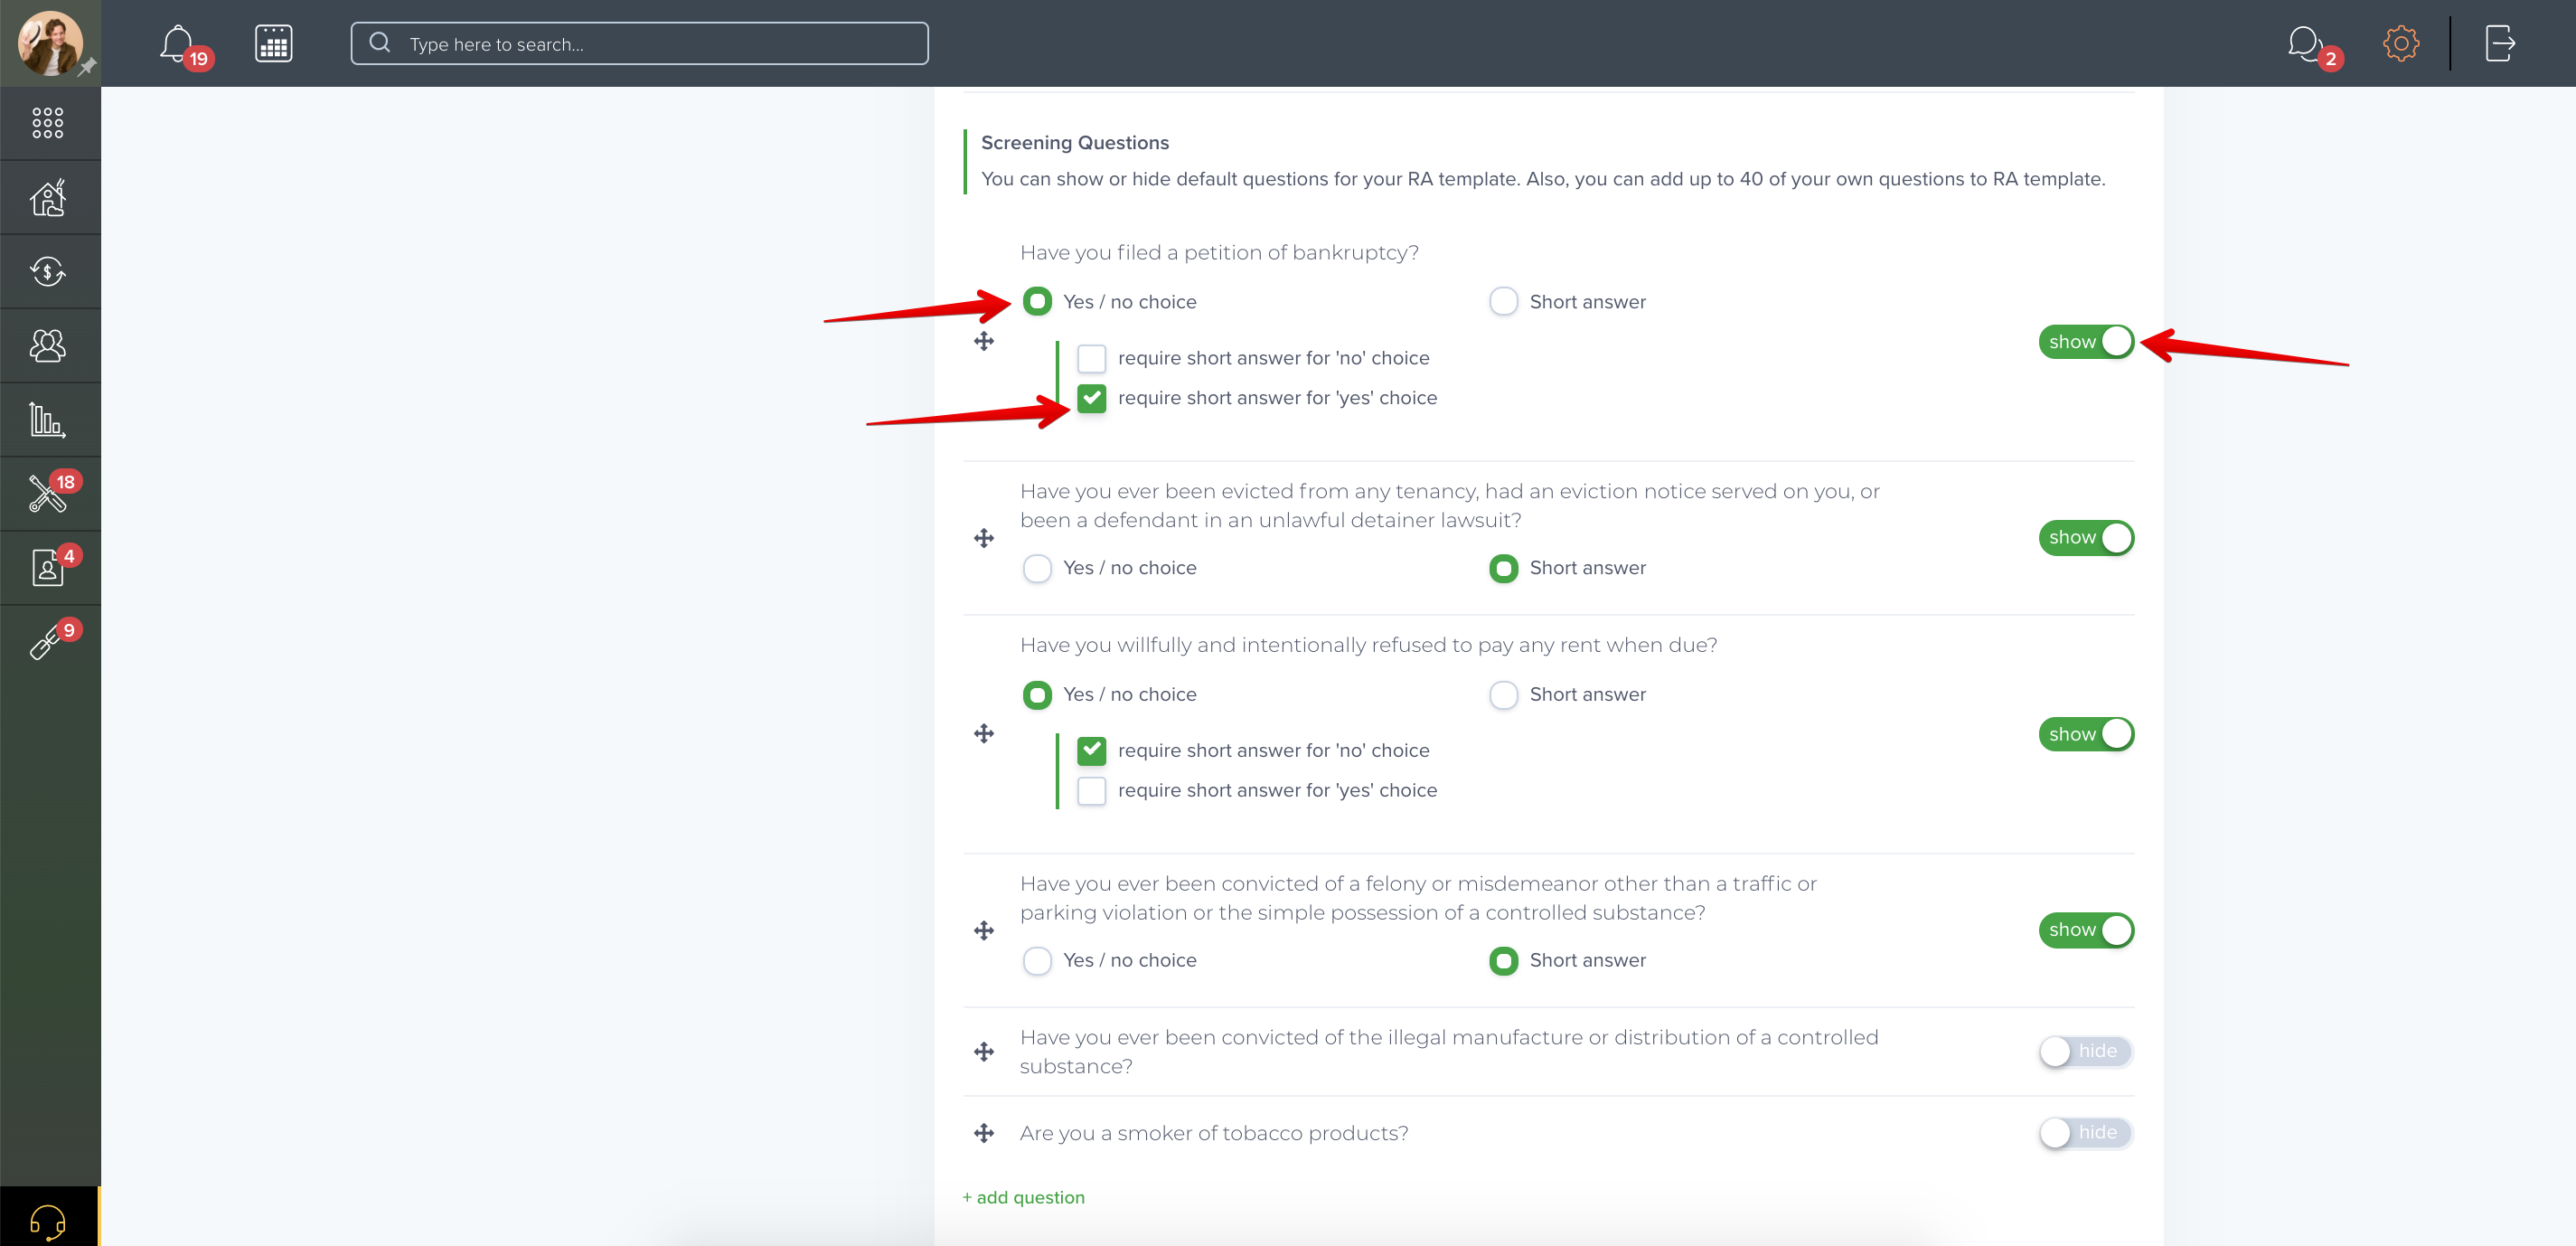Grab the move handle for controlled substance question
This screenshot has width=2576, height=1246.
pyautogui.click(x=984, y=1051)
